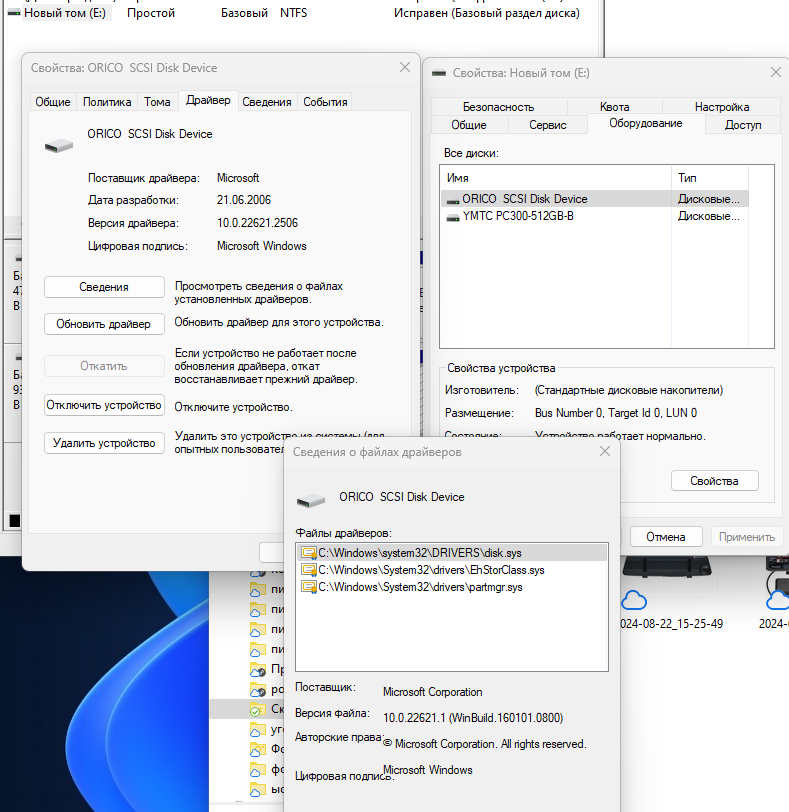Click the Отмена button
The image size is (789, 812).
coord(666,537)
